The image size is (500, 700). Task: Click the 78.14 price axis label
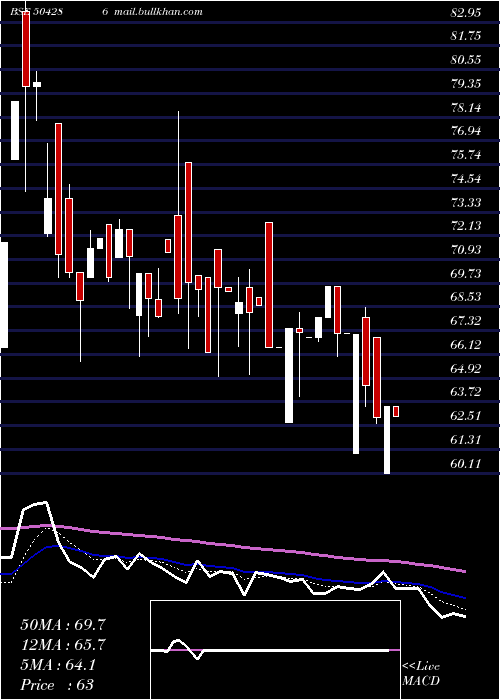466,108
